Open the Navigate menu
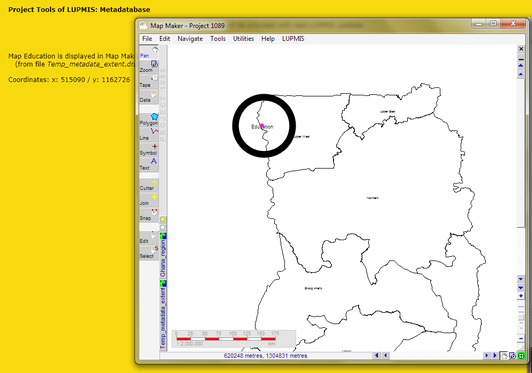Image resolution: width=532 pixels, height=373 pixels. pos(190,39)
